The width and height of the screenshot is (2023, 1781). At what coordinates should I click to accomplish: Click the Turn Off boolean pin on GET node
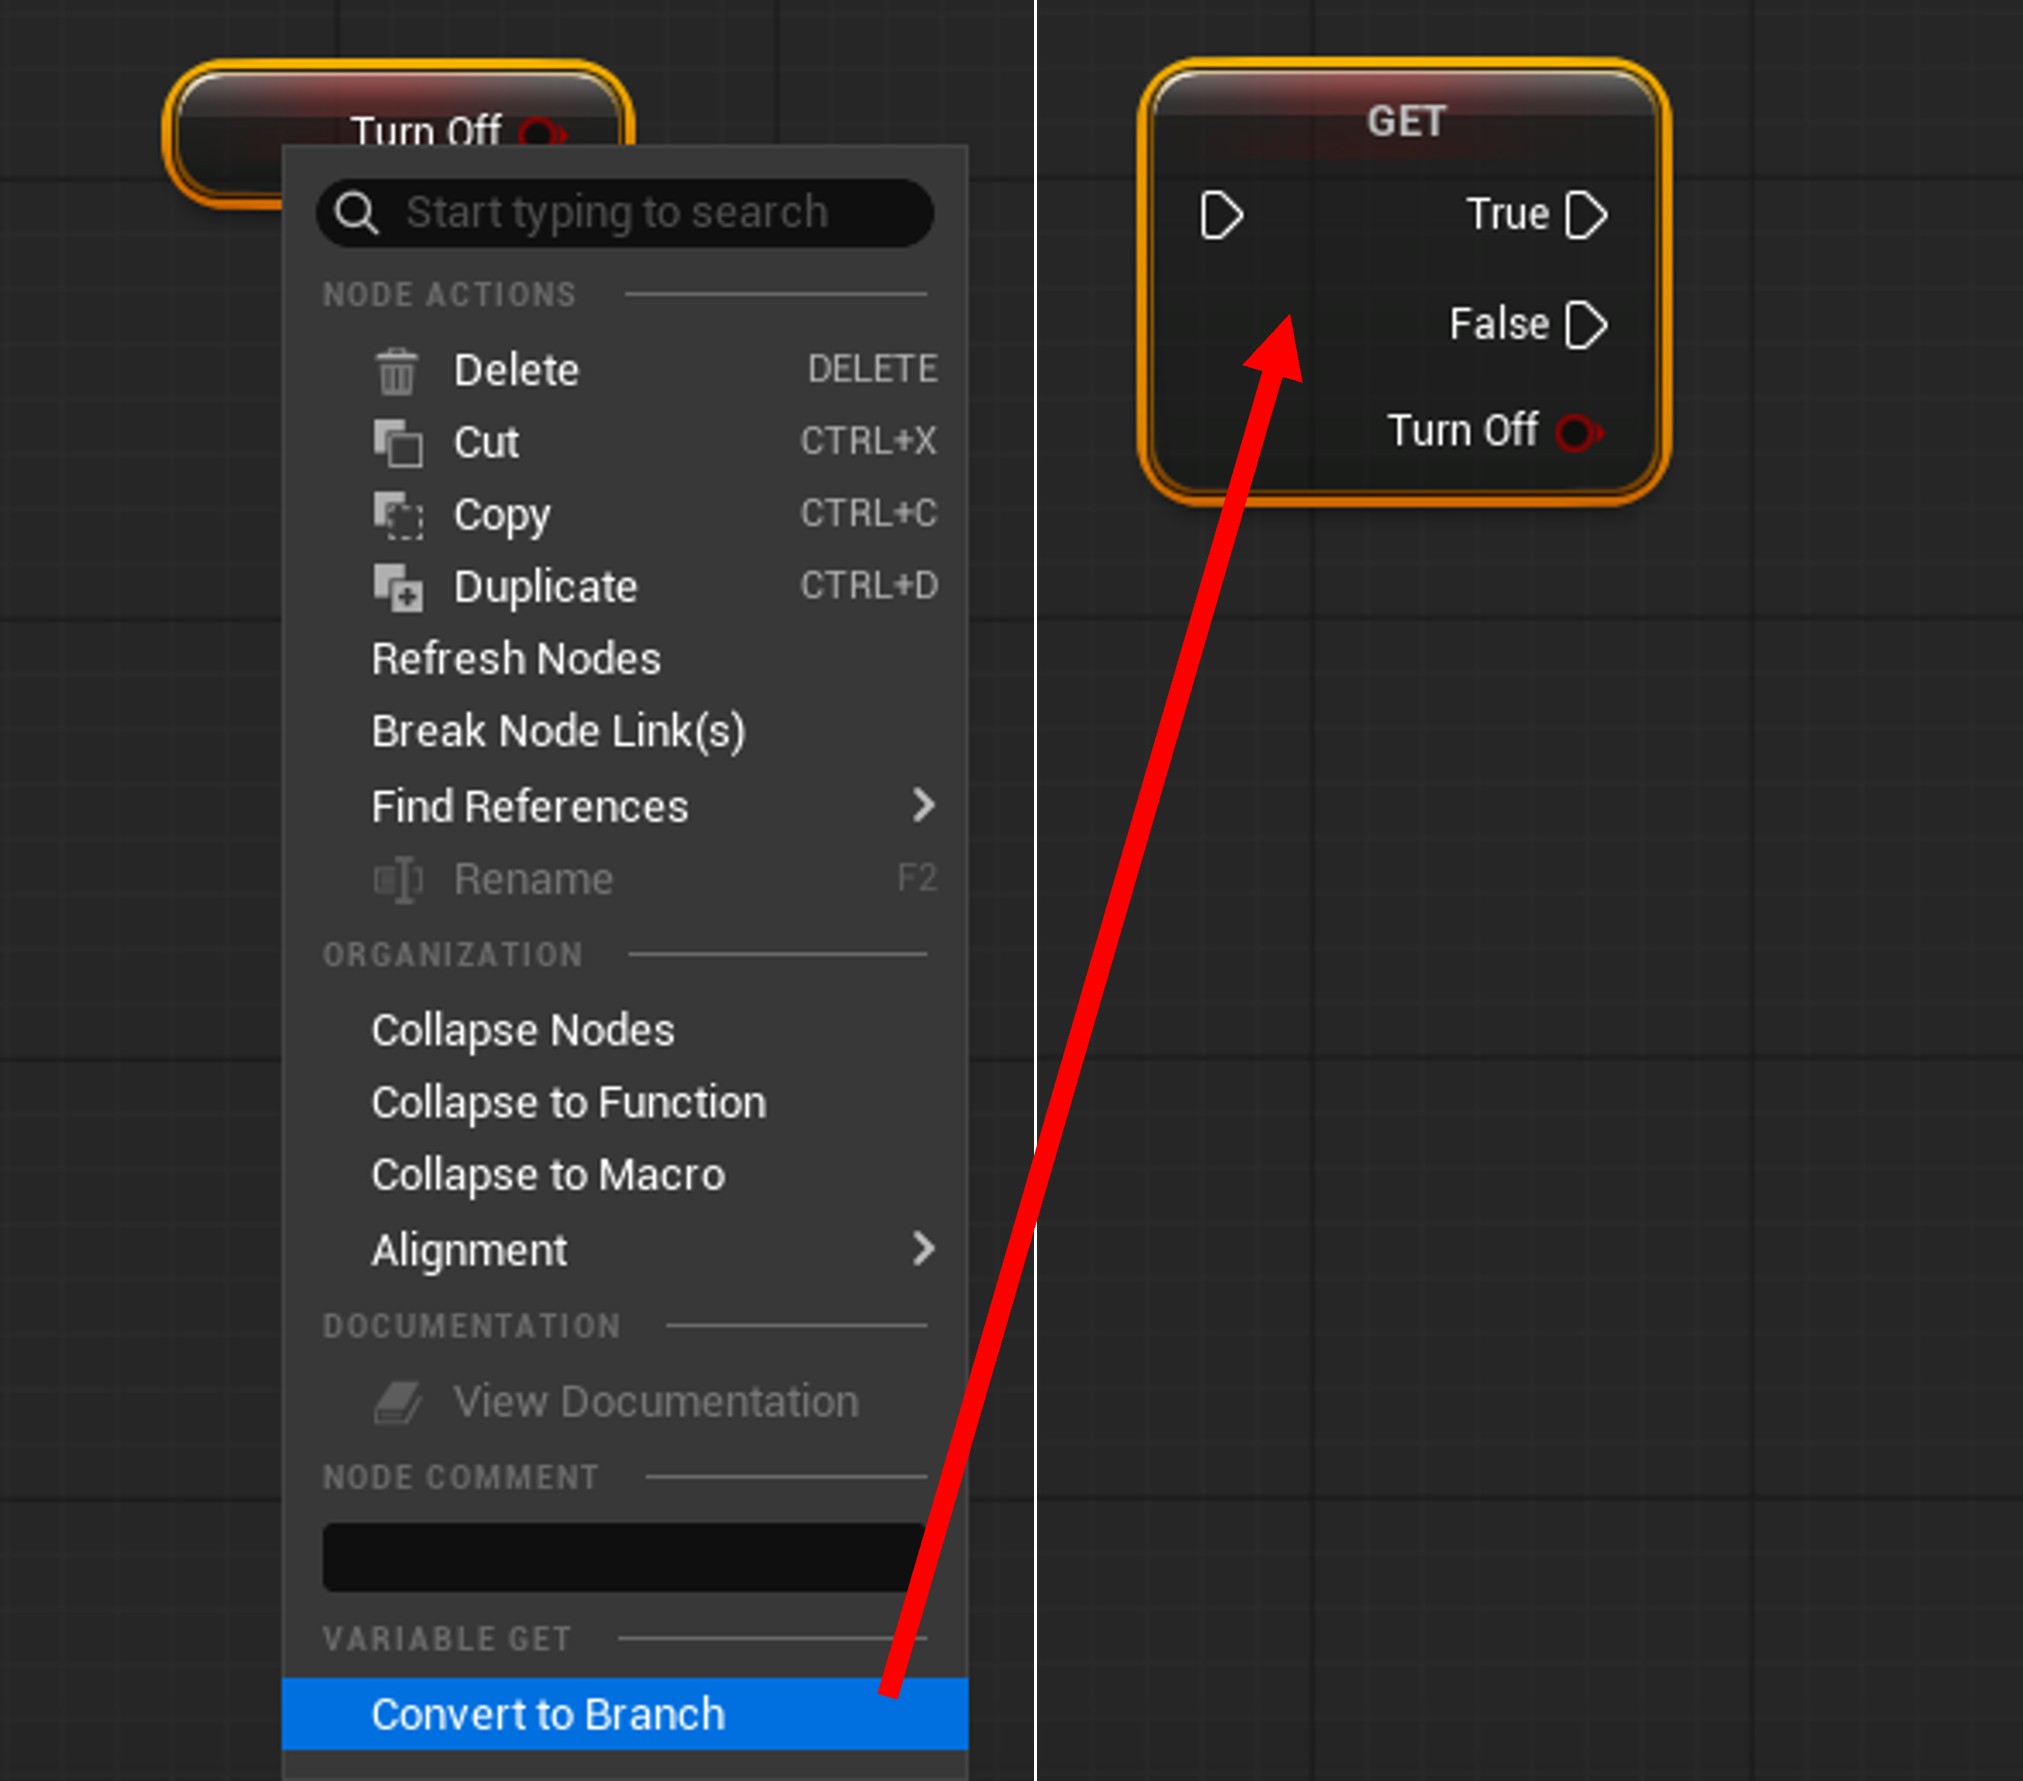point(1579,432)
